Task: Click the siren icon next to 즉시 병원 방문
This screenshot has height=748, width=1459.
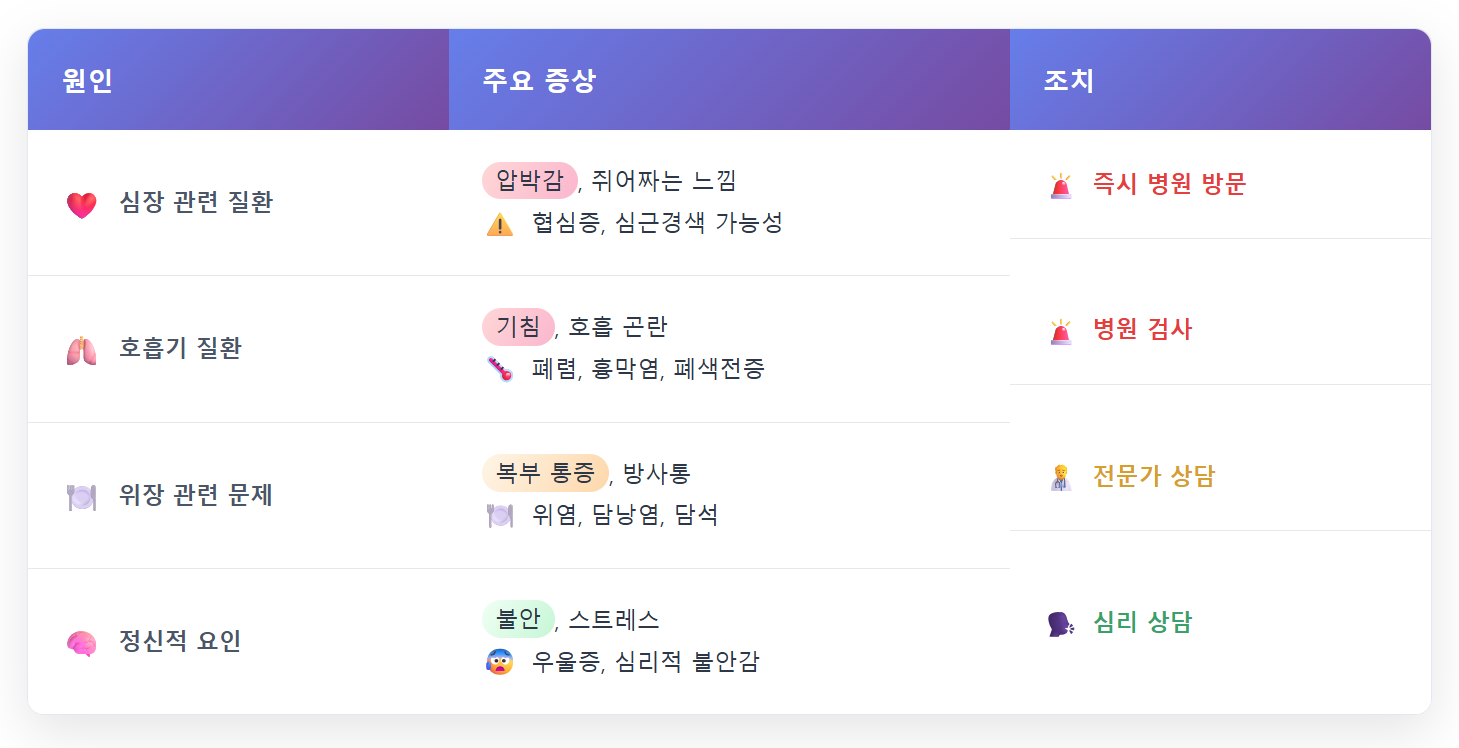Action: point(1061,186)
